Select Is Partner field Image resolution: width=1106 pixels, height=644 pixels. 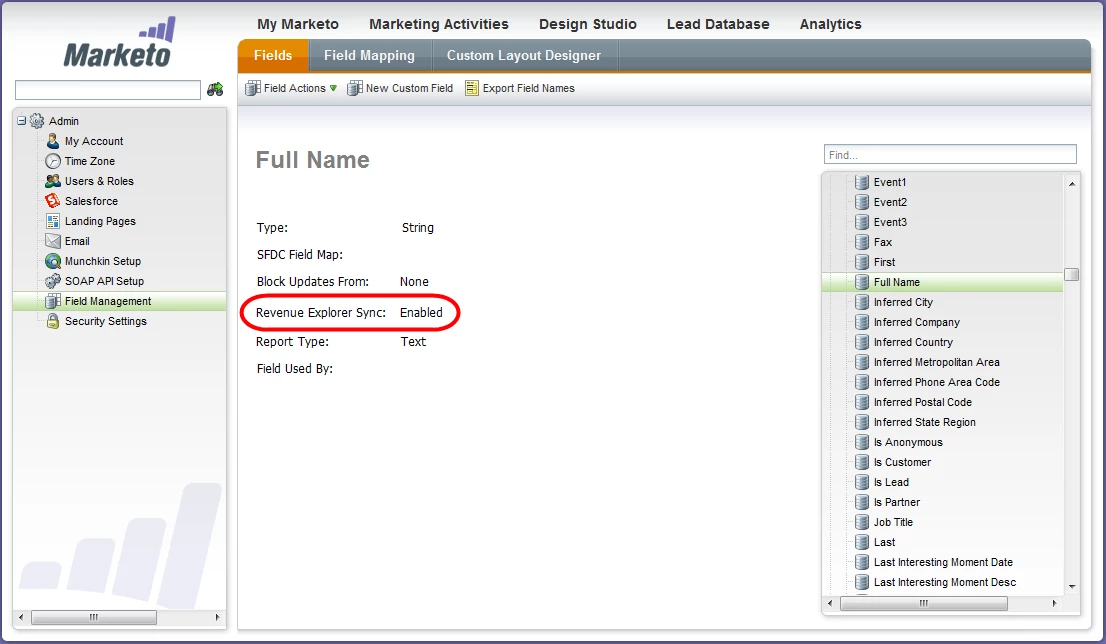897,502
